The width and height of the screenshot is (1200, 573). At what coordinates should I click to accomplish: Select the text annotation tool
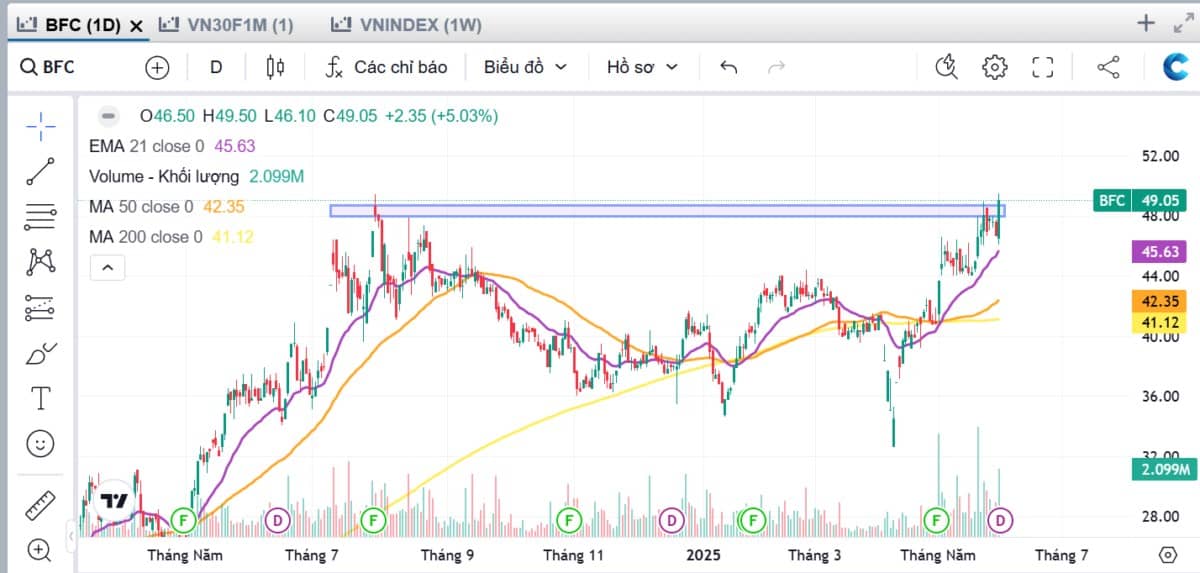pos(40,398)
